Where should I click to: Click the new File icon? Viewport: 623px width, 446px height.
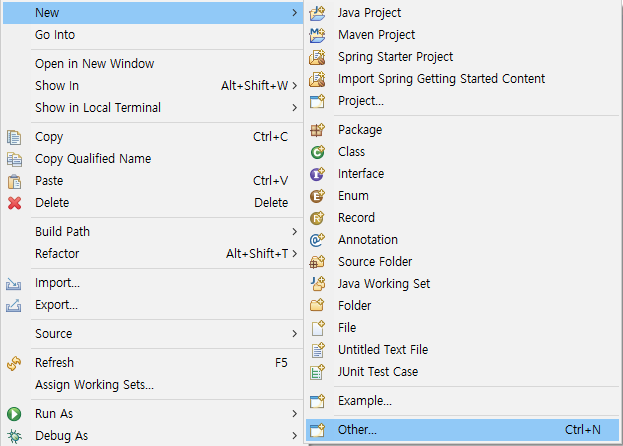click(x=317, y=328)
